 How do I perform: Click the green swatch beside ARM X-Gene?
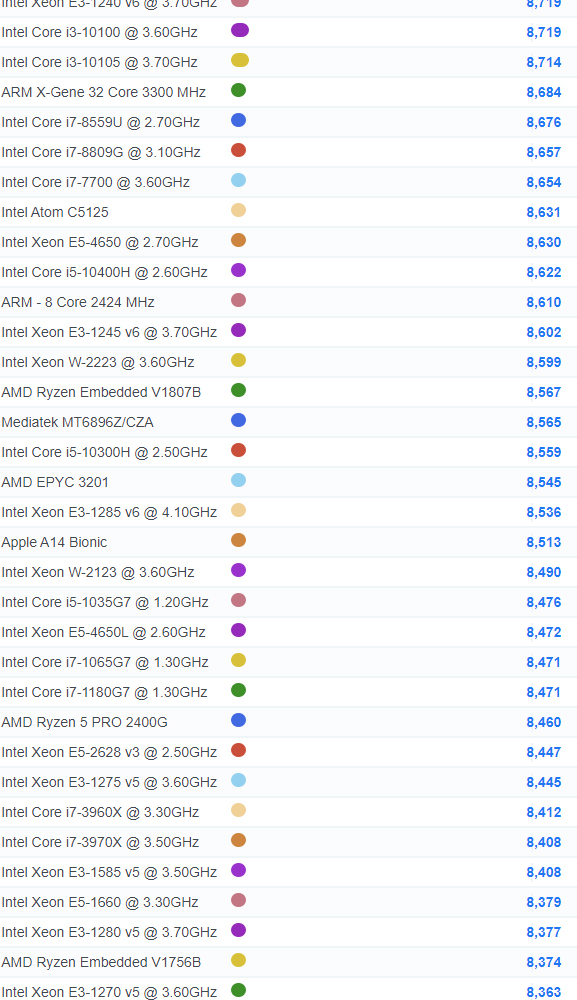pos(238,90)
